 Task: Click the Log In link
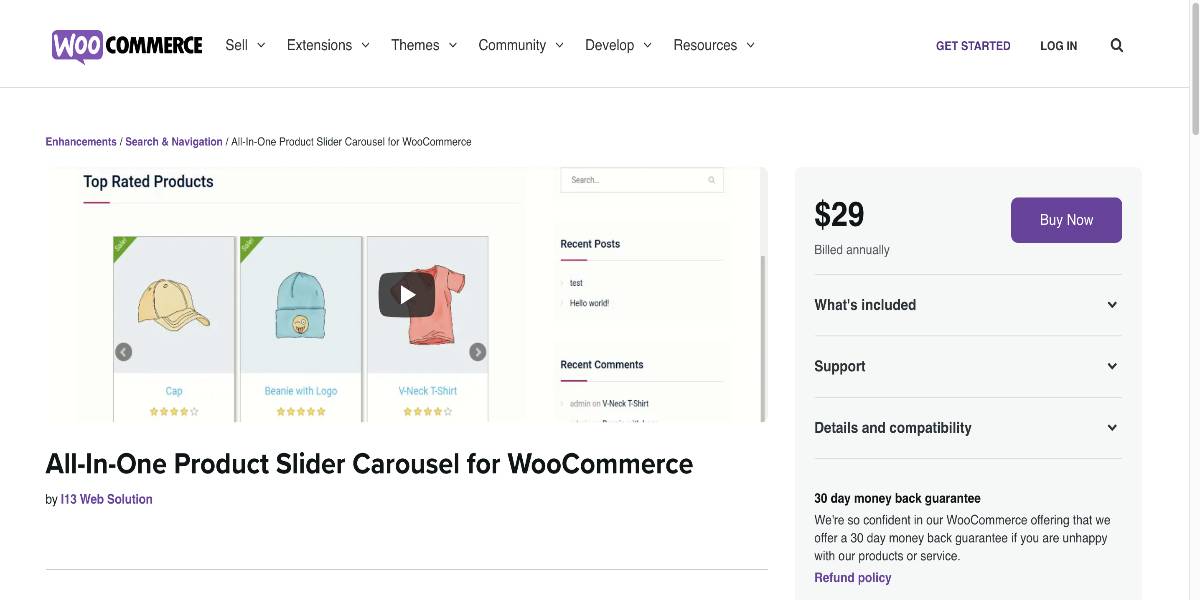(x=1059, y=46)
